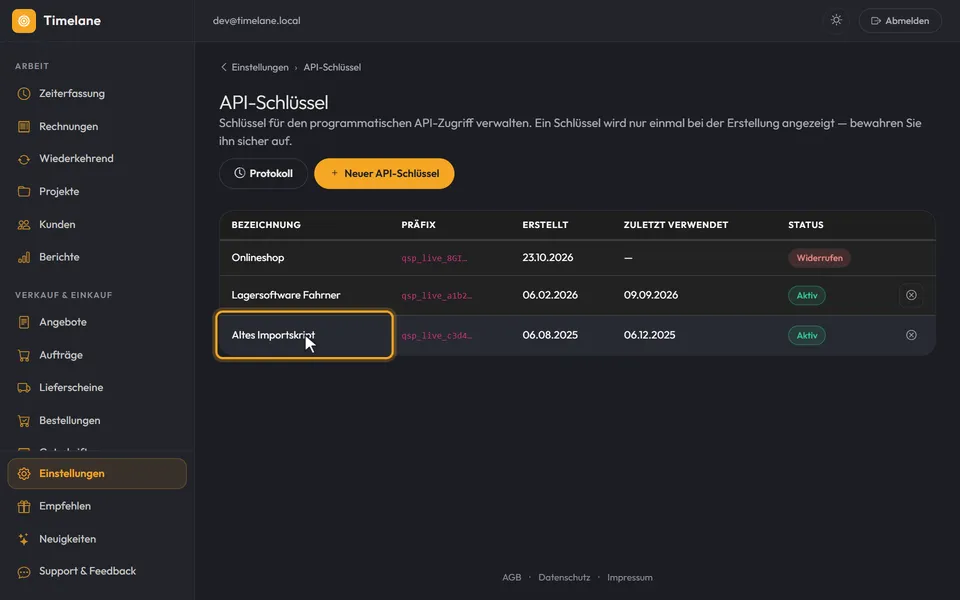The image size is (960, 600).
Task: Click the Aktiv badge for Lagersoftware Fahrner
Action: pos(807,295)
